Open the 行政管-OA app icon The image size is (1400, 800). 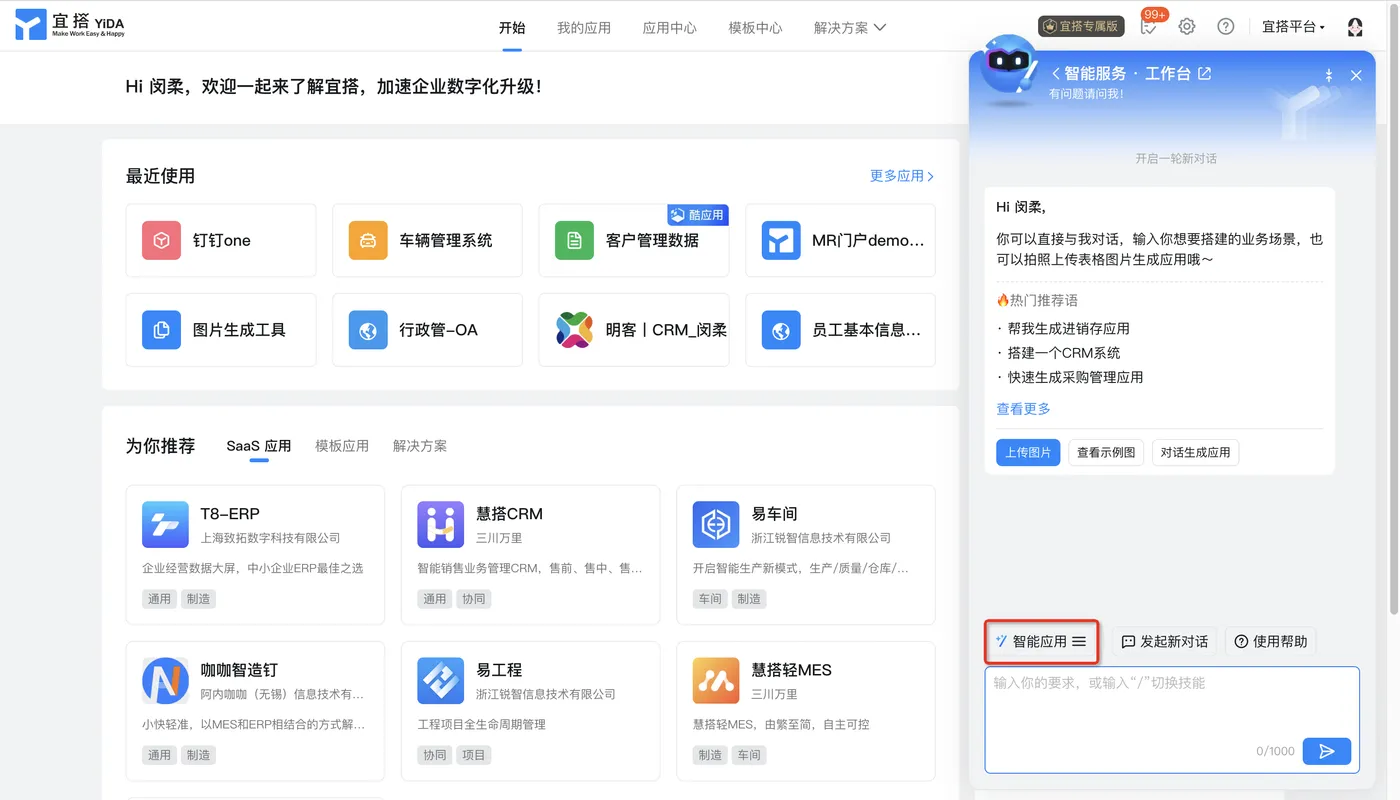(x=368, y=330)
